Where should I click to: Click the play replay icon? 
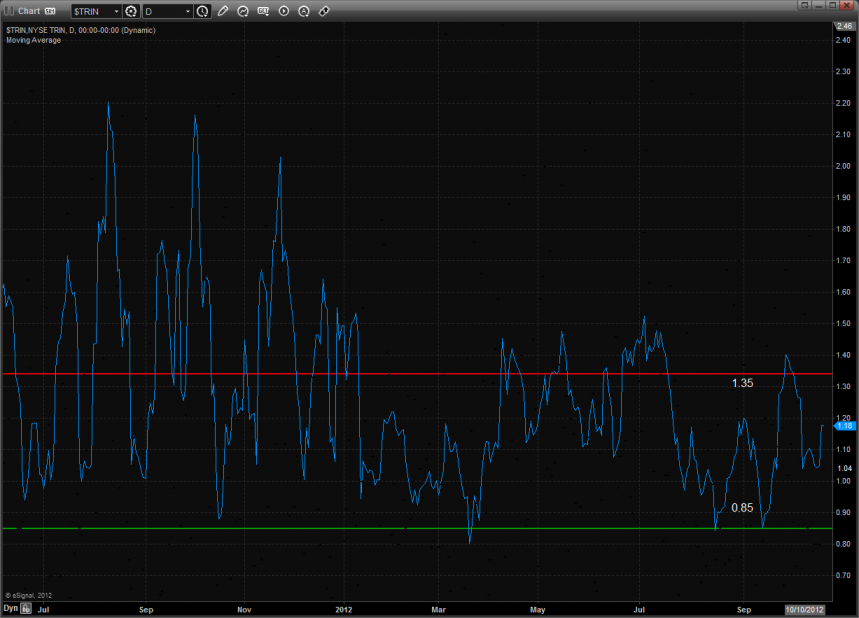tap(284, 11)
